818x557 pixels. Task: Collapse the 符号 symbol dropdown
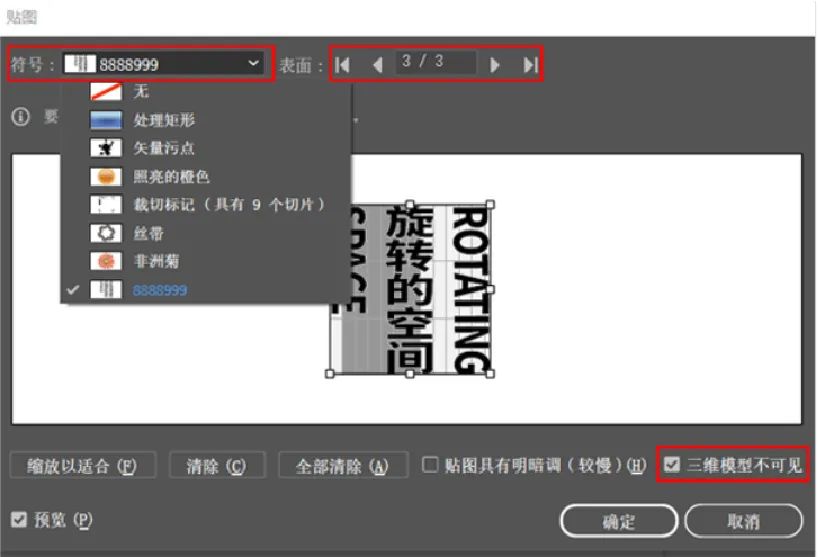click(x=252, y=64)
